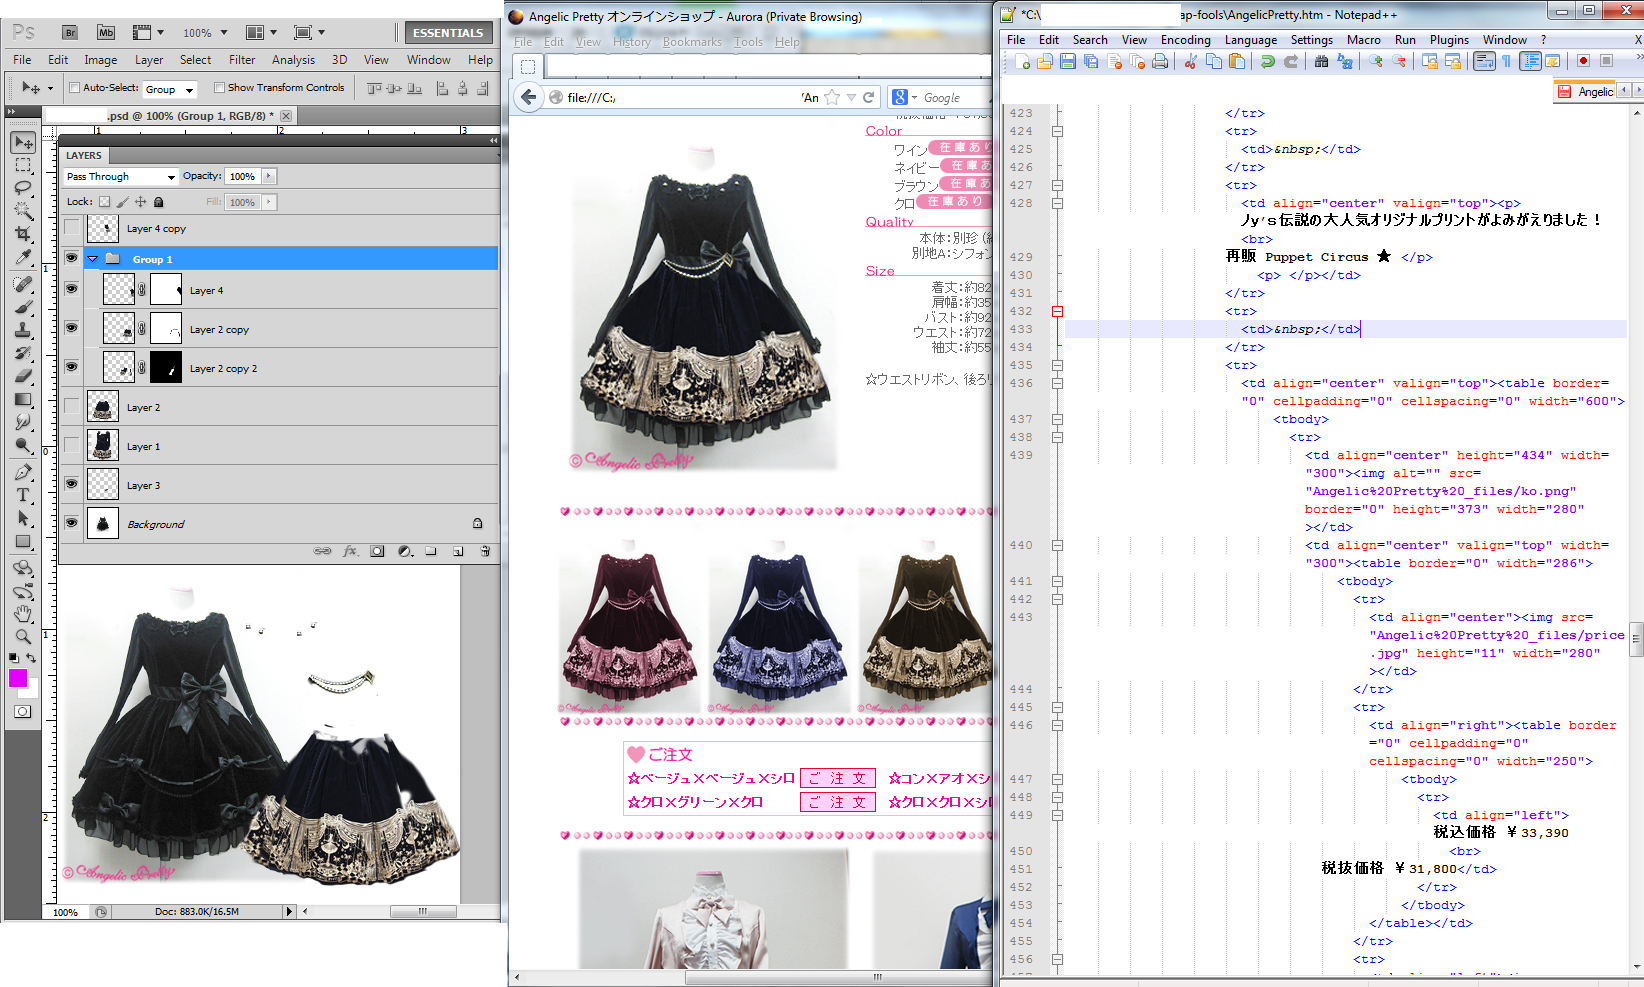Click the add layer mask icon
The height and width of the screenshot is (987, 1644).
pos(377,551)
